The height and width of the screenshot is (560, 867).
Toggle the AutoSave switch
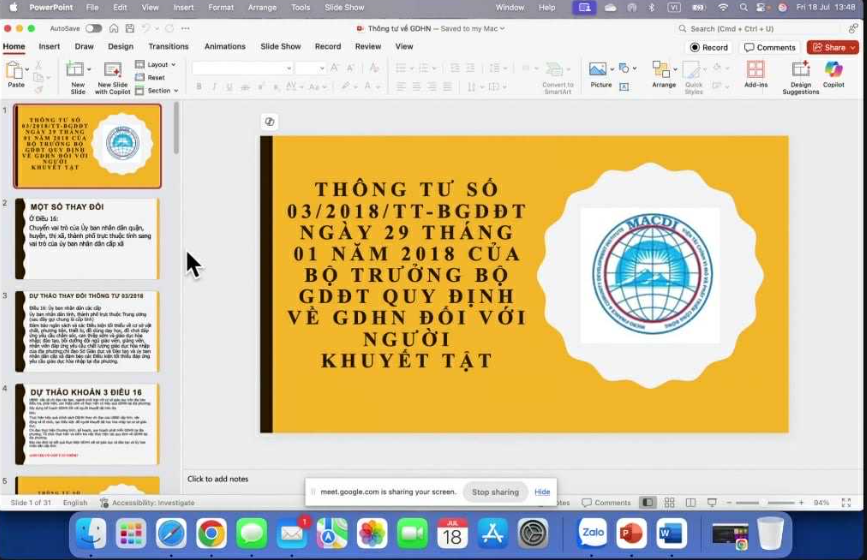coord(93,28)
